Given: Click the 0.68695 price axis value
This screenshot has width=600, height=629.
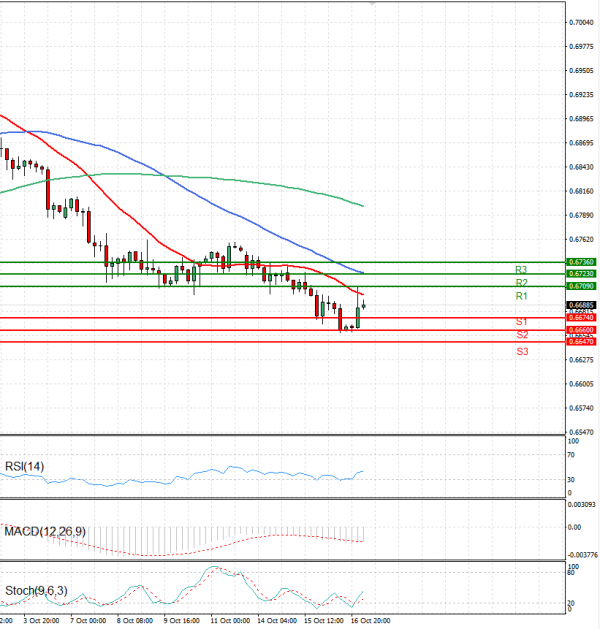Looking at the screenshot, I should point(581,143).
